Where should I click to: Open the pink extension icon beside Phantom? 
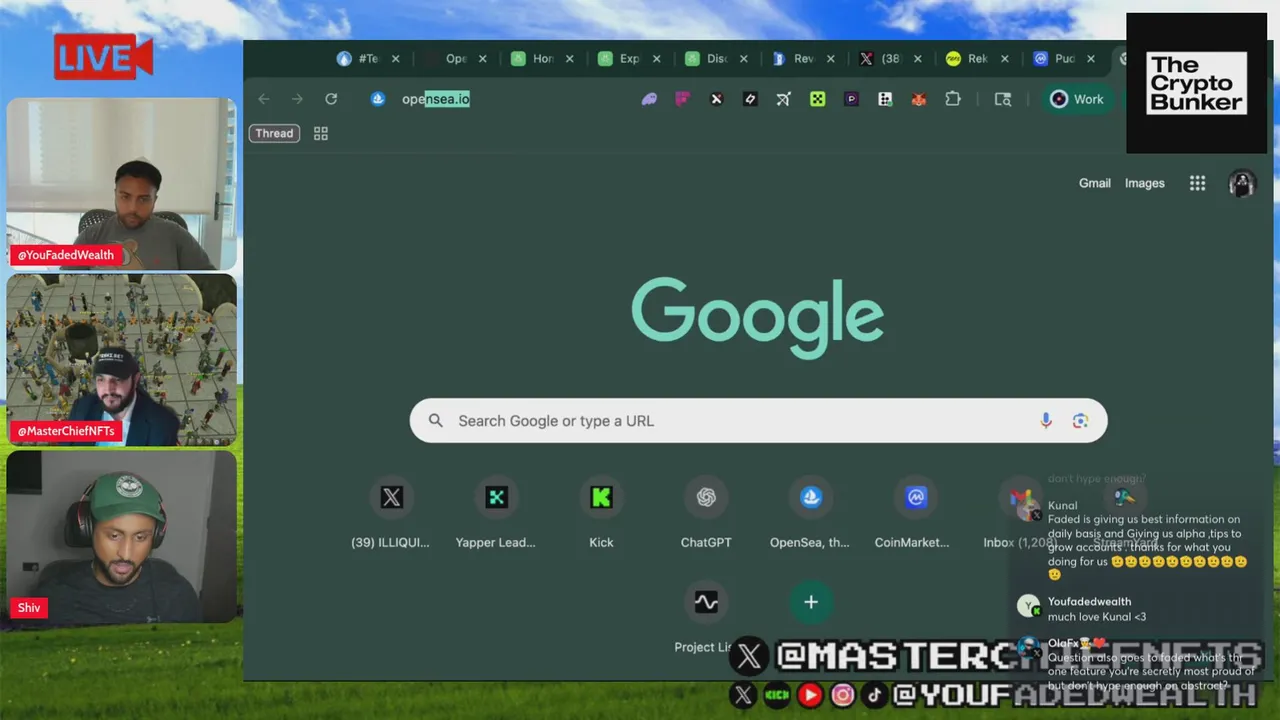pyautogui.click(x=683, y=99)
